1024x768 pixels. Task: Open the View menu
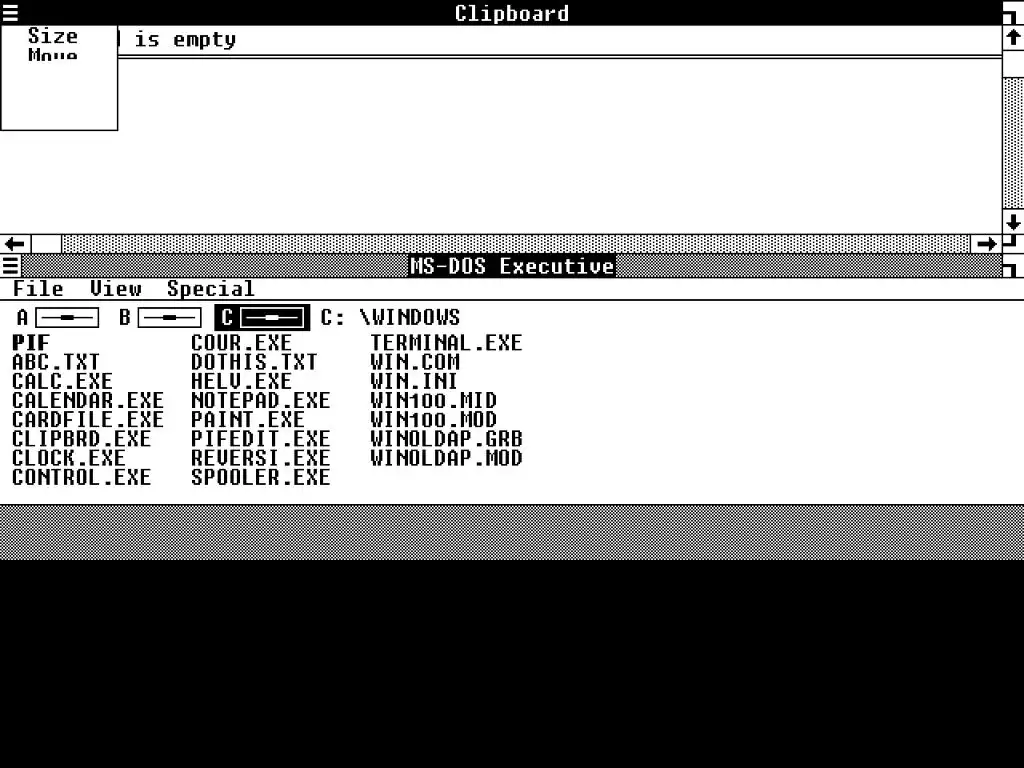click(116, 289)
